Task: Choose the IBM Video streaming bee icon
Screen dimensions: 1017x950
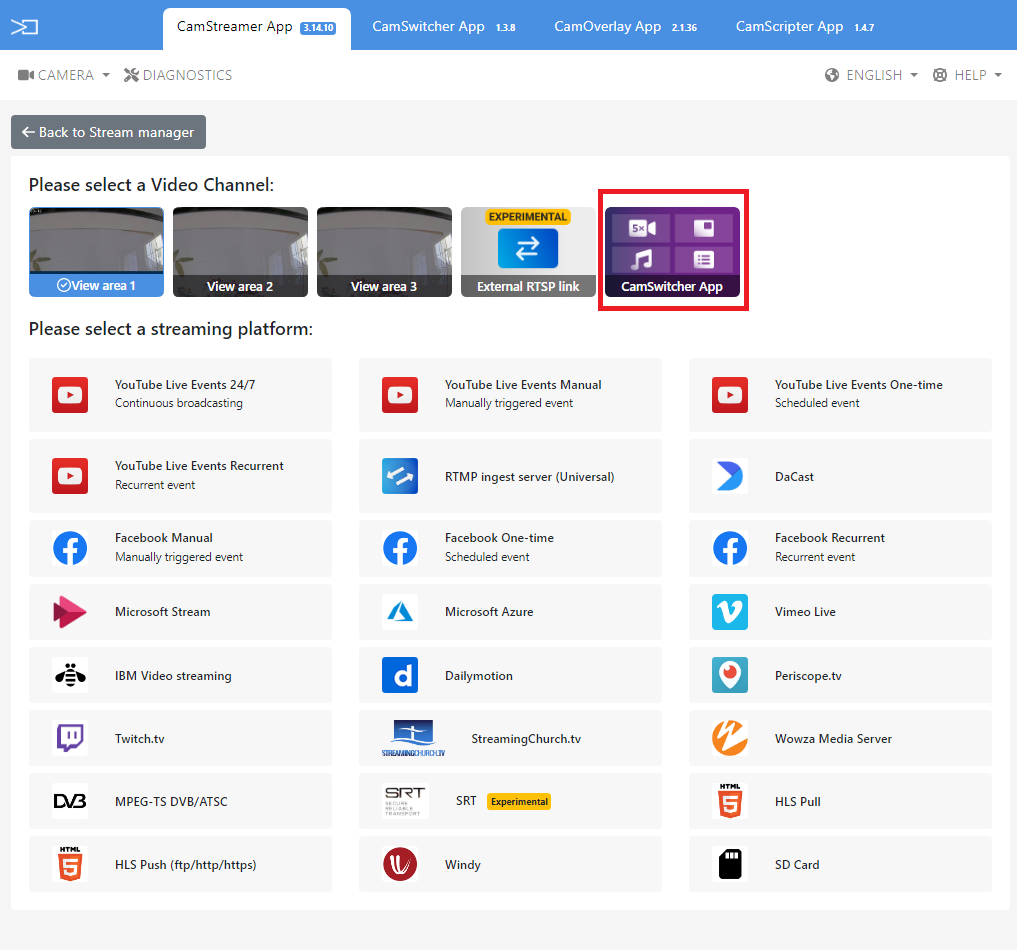Action: tap(70, 676)
